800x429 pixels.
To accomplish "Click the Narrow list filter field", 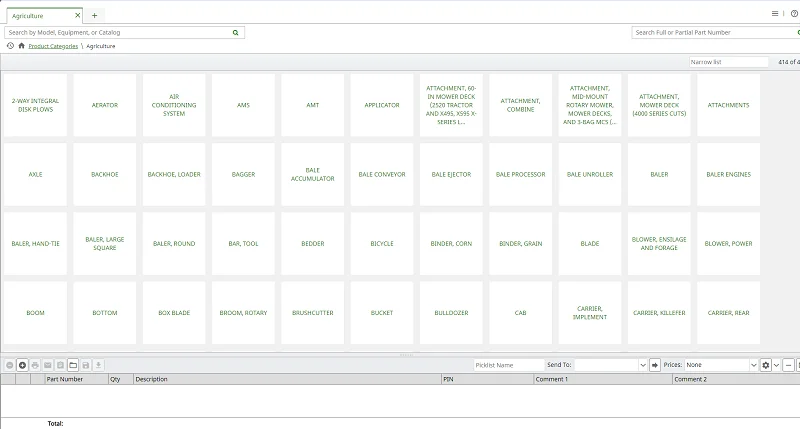I will point(729,62).
